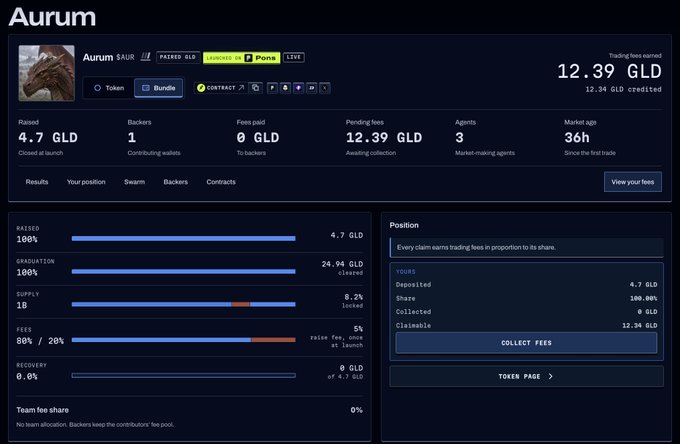680x444 pixels.
Task: Click the Every claim earns trading fees notice
Action: pos(526,248)
